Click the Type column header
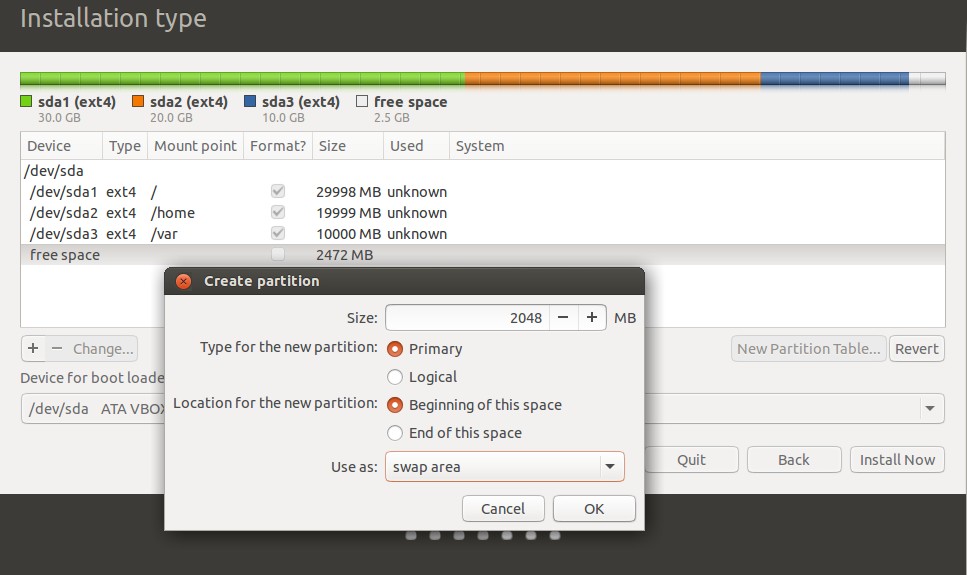Image resolution: width=967 pixels, height=575 pixels. coord(125,146)
